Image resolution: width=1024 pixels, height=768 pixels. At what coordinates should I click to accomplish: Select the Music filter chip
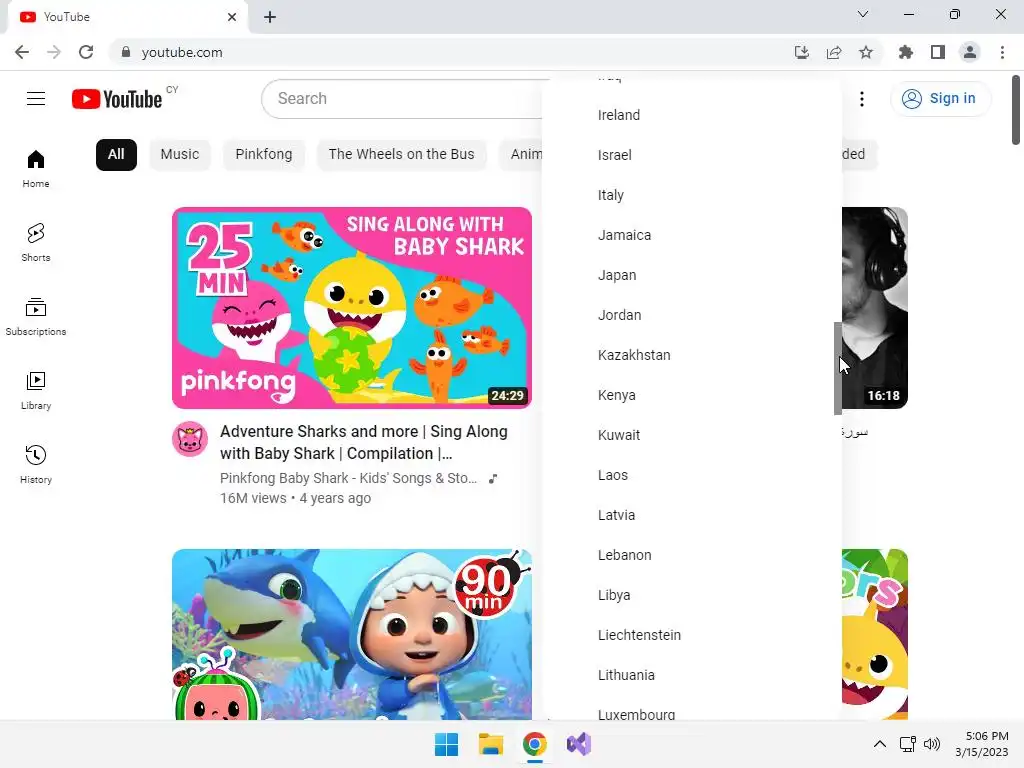click(x=180, y=155)
